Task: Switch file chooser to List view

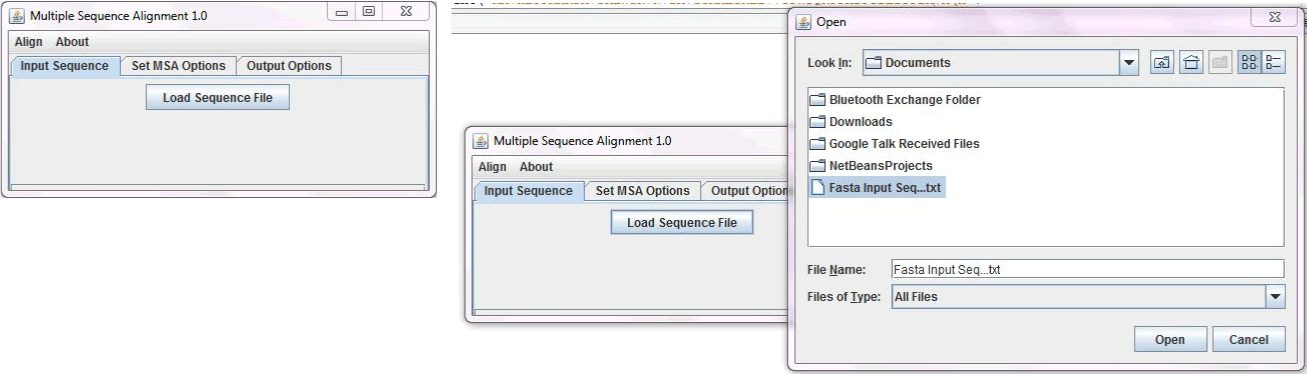Action: pyautogui.click(x=1250, y=63)
